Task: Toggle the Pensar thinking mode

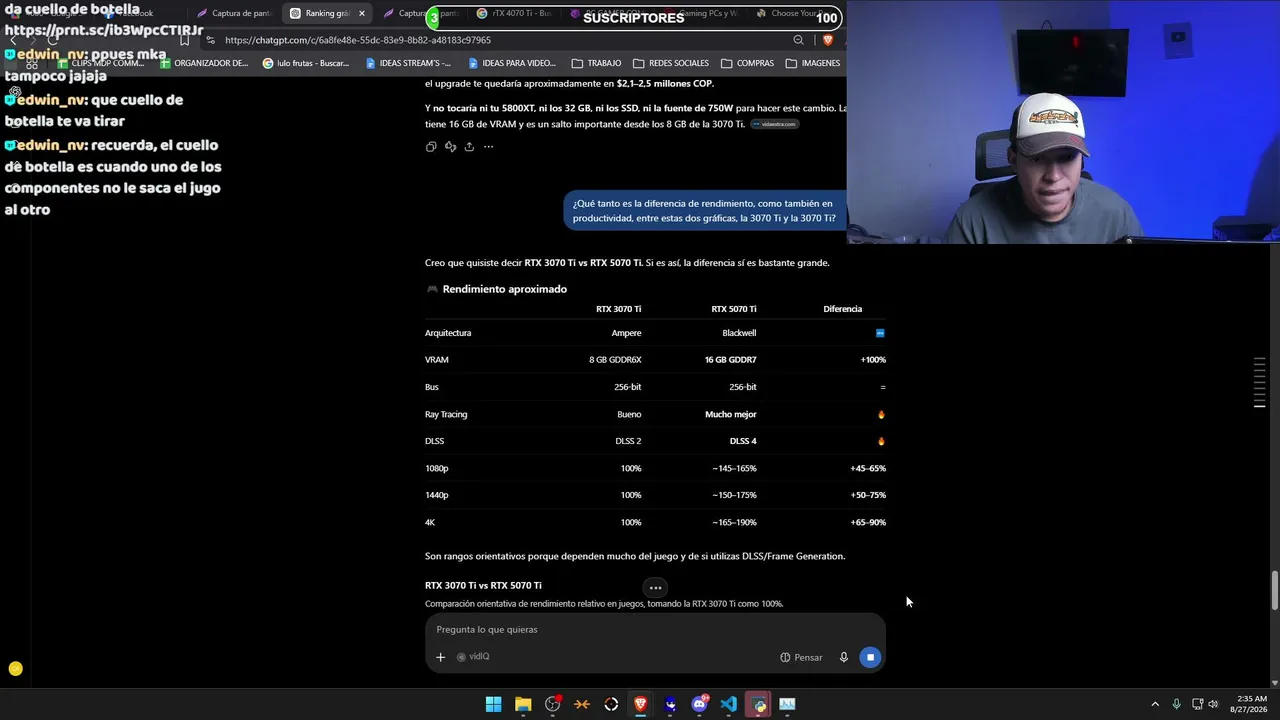Action: (x=801, y=657)
